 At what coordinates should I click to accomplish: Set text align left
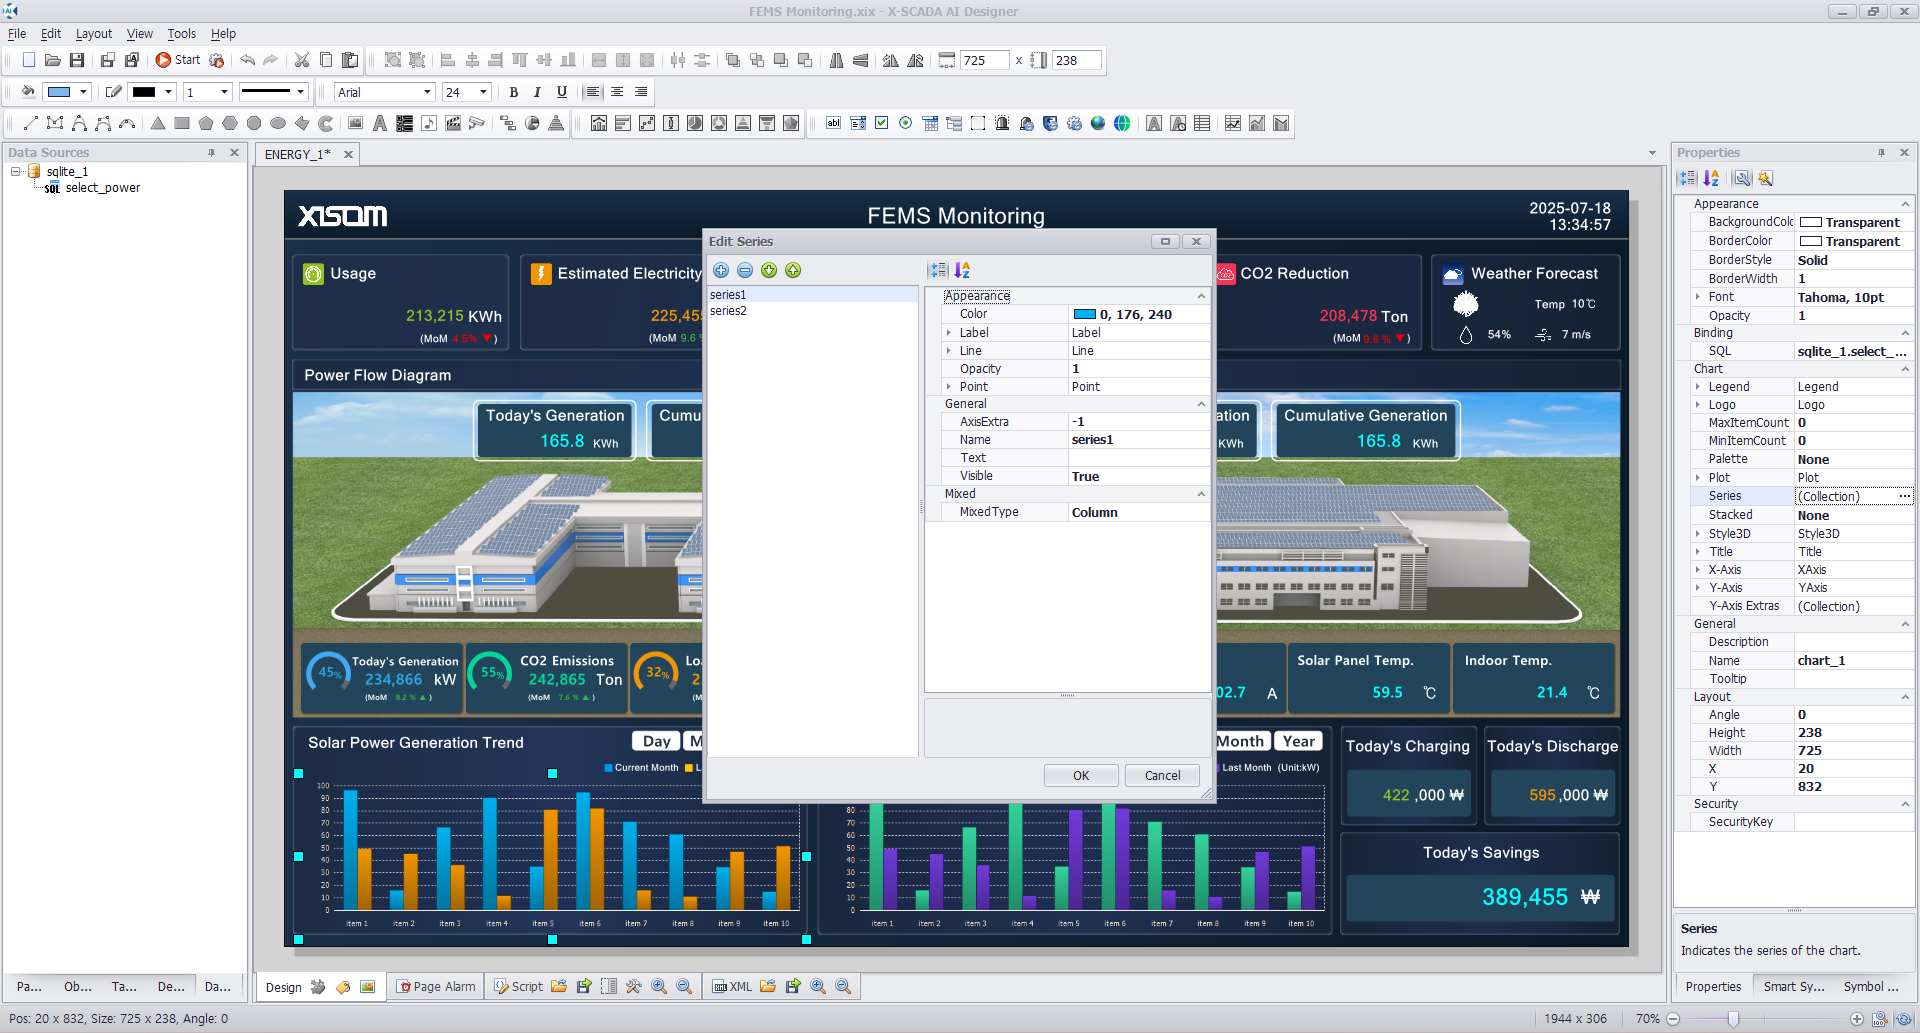tap(593, 92)
